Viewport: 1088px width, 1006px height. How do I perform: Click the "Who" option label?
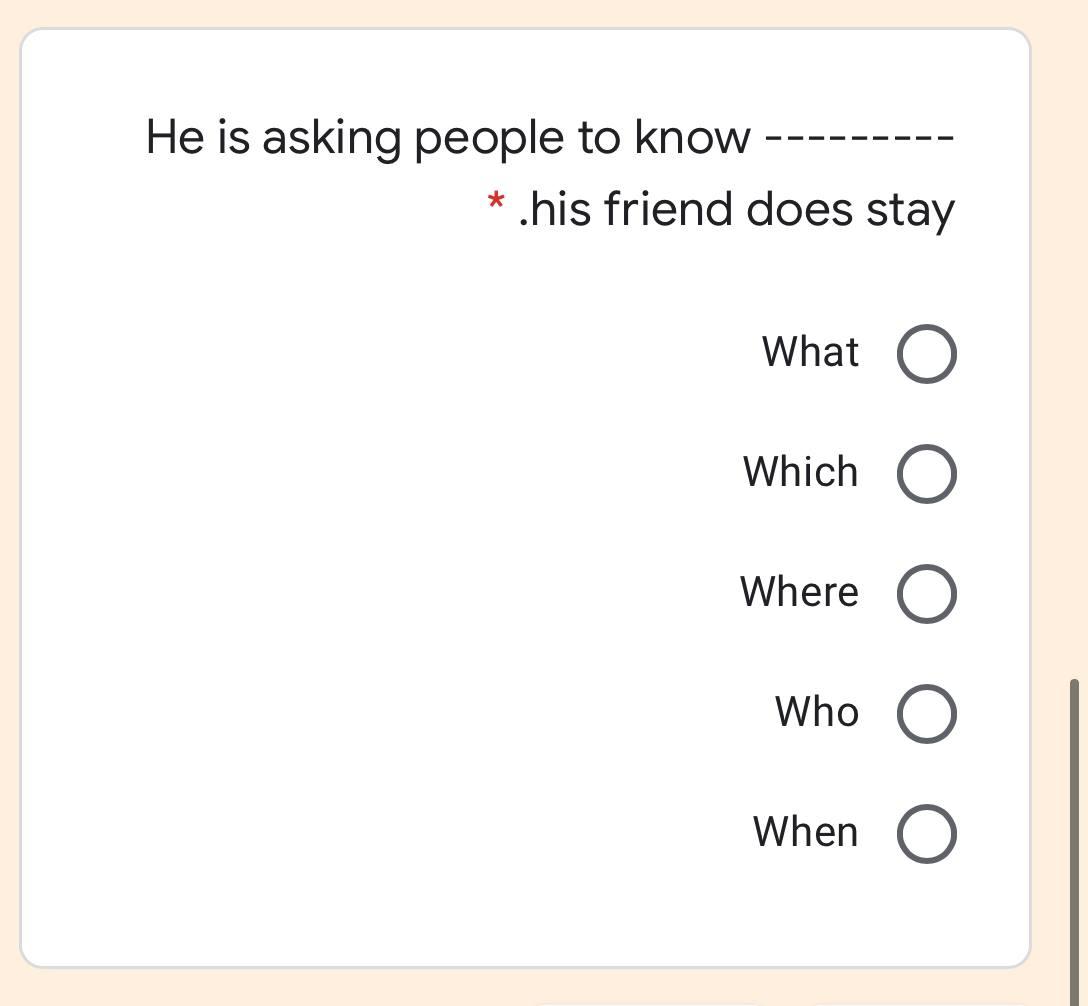pos(816,712)
